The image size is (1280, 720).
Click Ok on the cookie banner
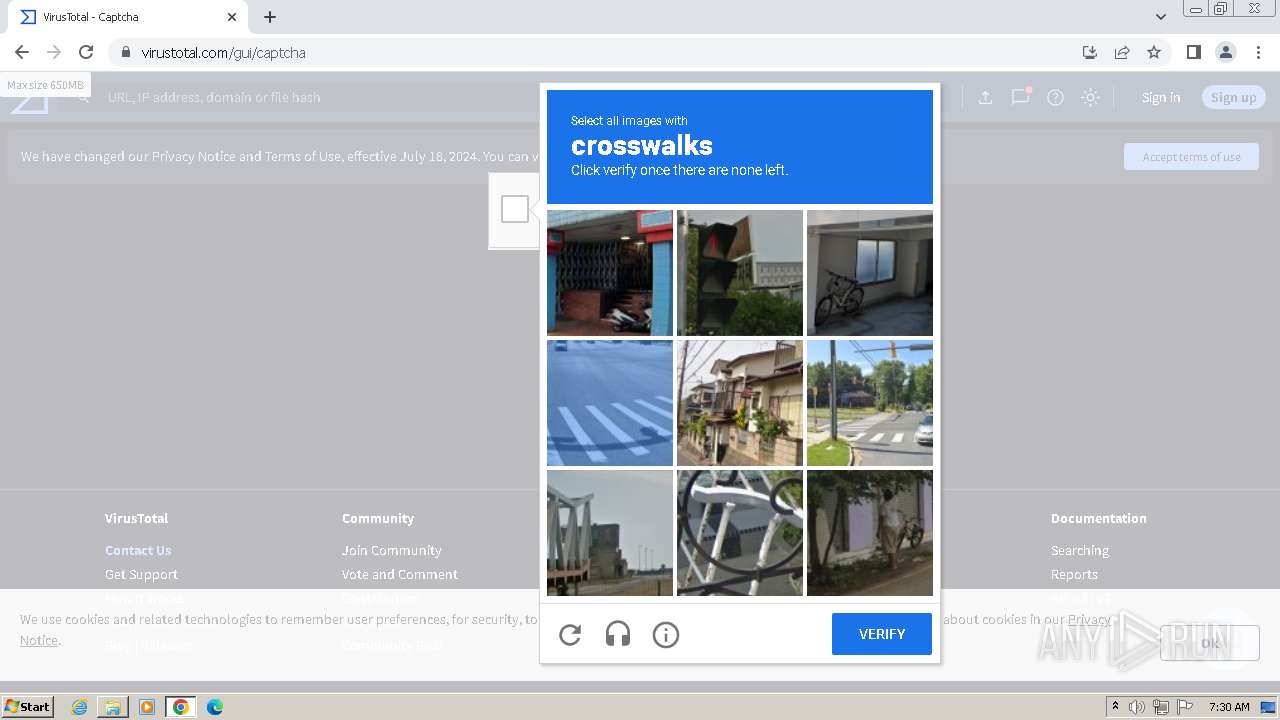click(1210, 643)
